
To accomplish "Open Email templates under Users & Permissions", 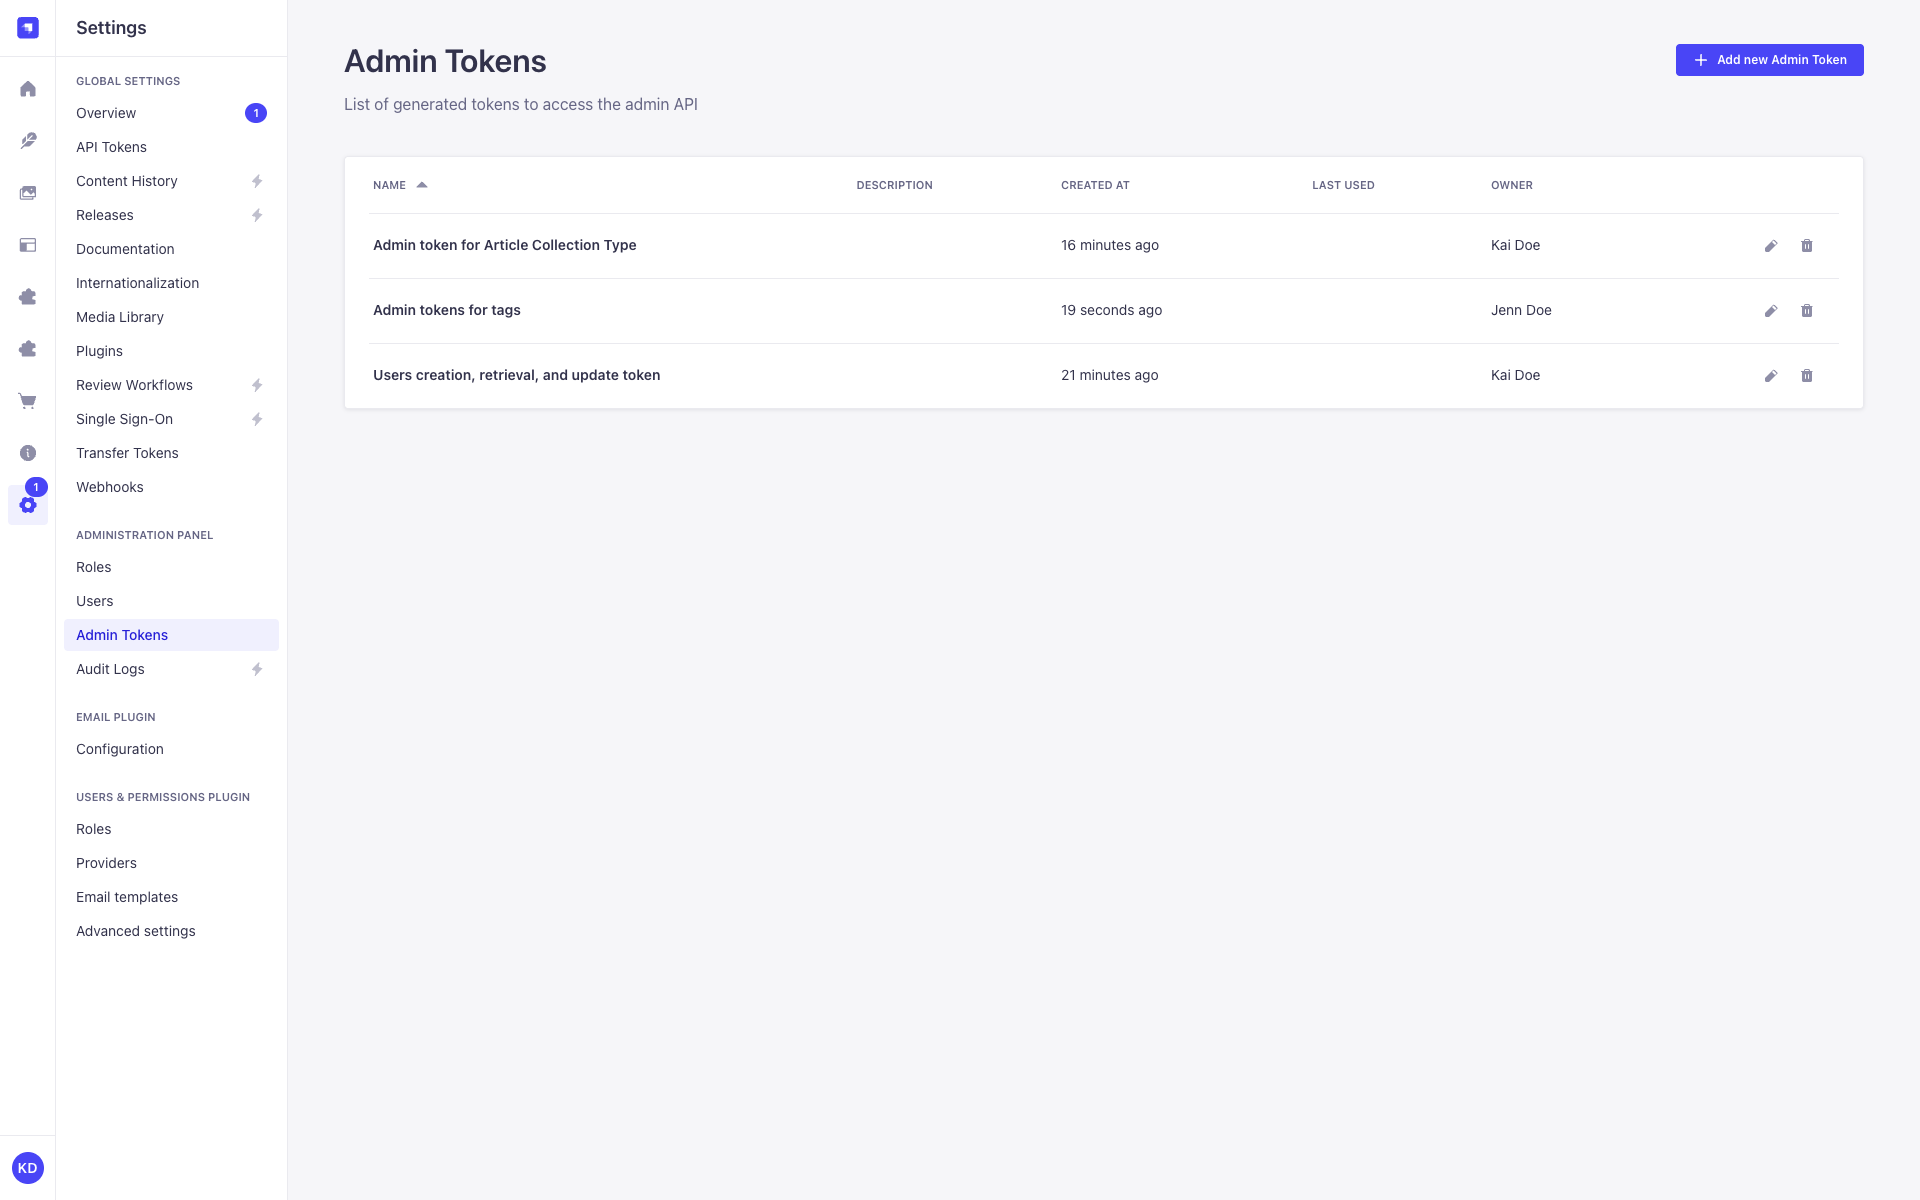I will pyautogui.click(x=127, y=897).
